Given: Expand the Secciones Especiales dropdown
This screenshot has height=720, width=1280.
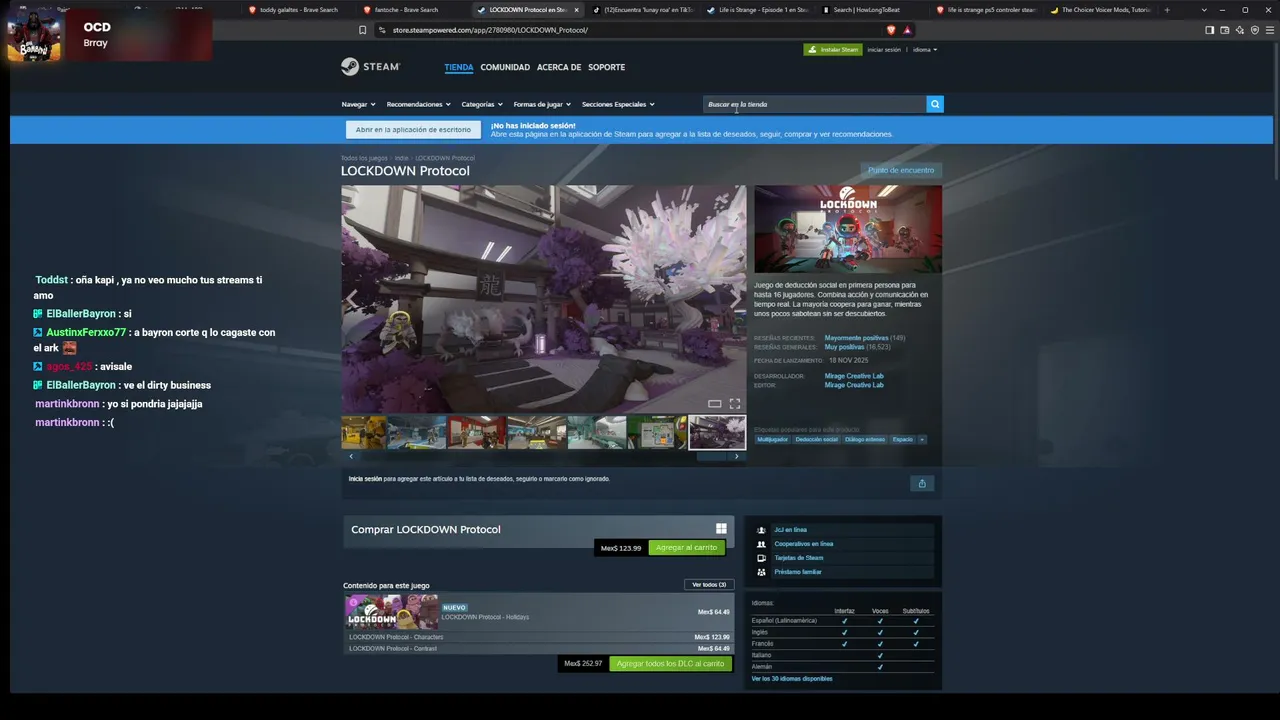Looking at the screenshot, I should [x=618, y=104].
